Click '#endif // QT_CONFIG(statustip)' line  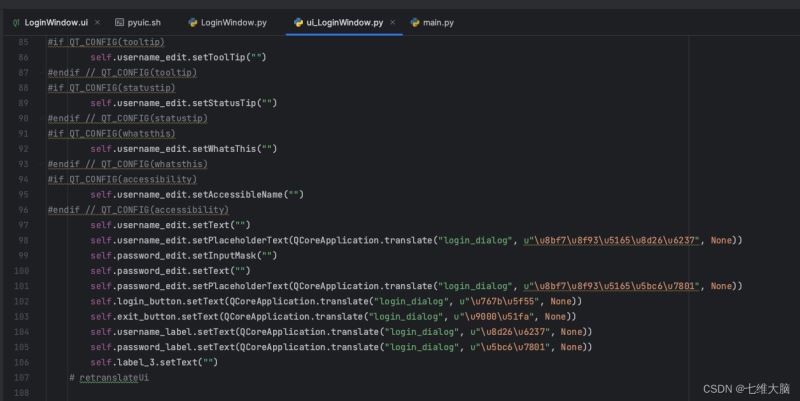point(128,118)
